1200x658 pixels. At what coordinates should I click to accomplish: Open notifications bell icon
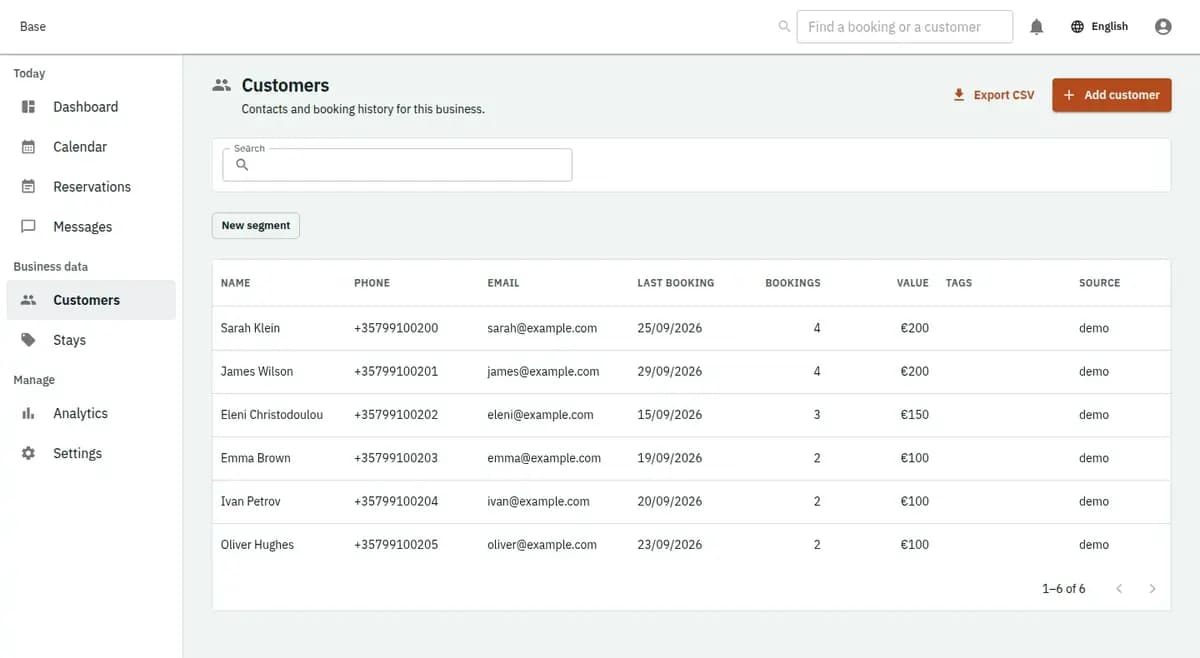tap(1037, 27)
